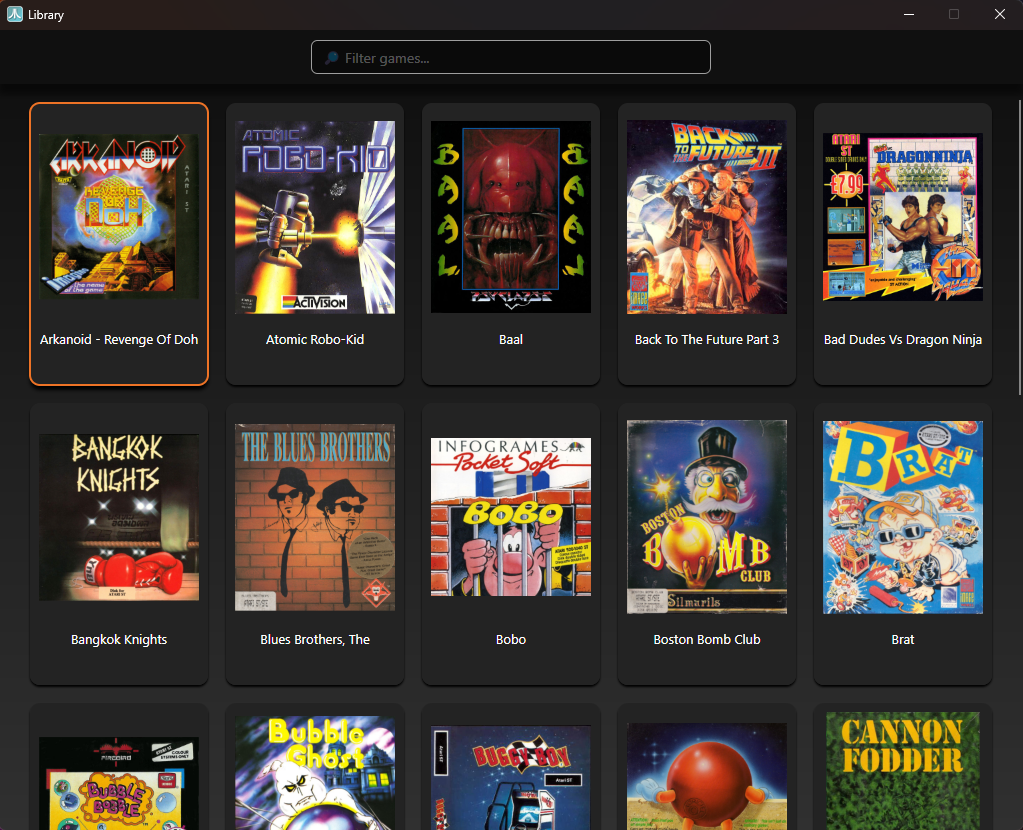
Task: Click the magnifier icon in filter box
Action: [331, 58]
